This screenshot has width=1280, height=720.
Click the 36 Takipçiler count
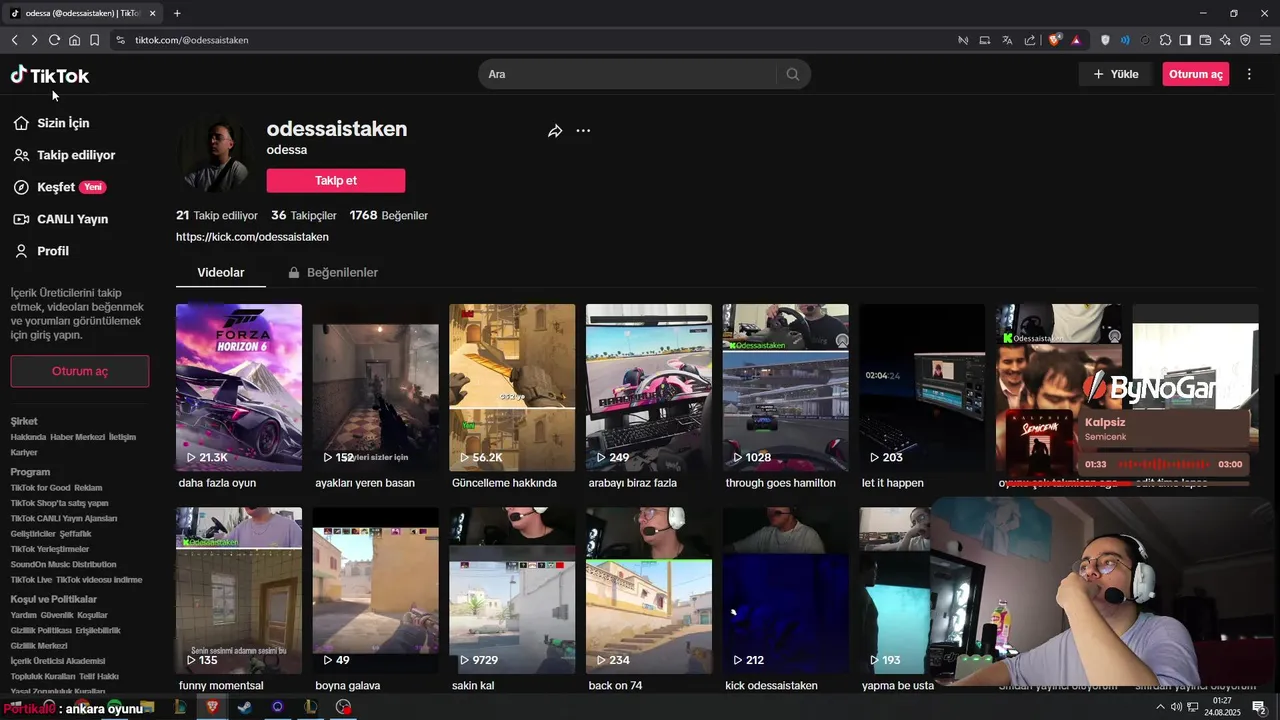click(x=304, y=215)
